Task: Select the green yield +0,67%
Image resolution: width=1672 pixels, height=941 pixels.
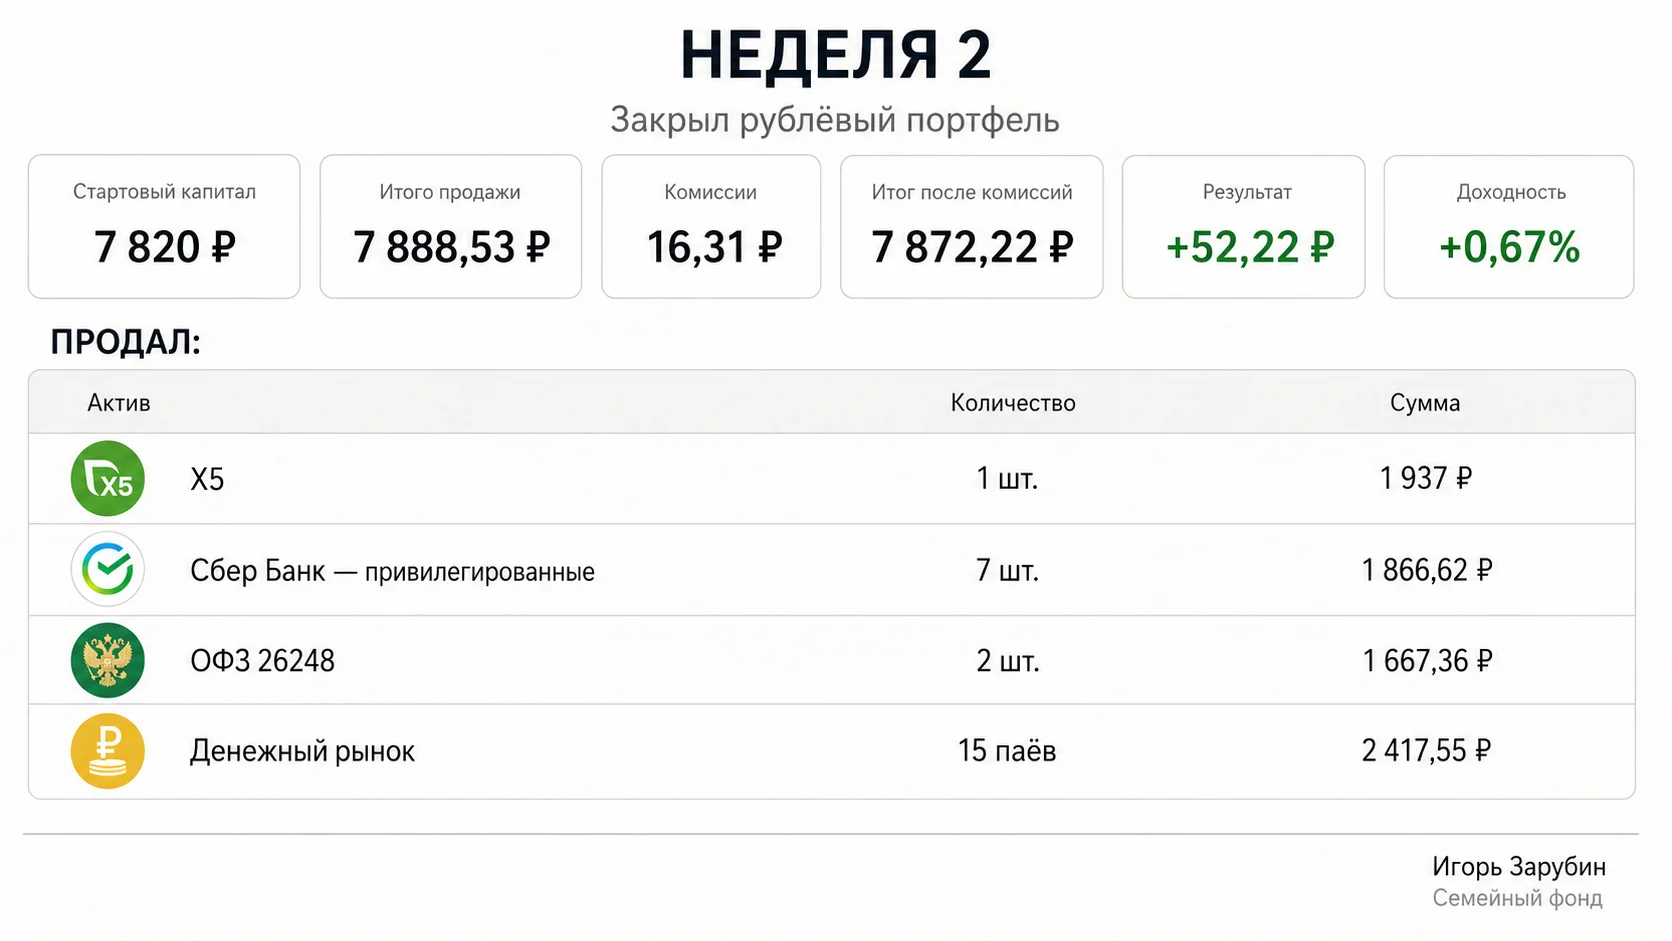Action: pos(1509,247)
